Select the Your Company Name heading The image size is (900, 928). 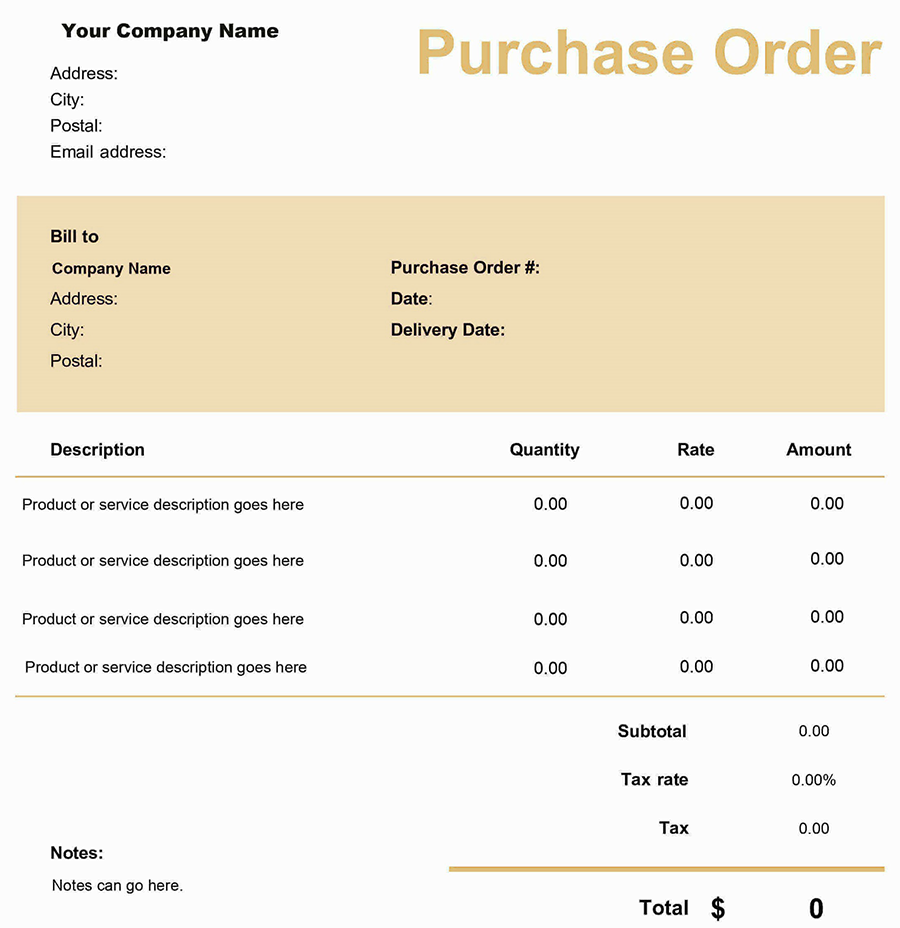(170, 31)
